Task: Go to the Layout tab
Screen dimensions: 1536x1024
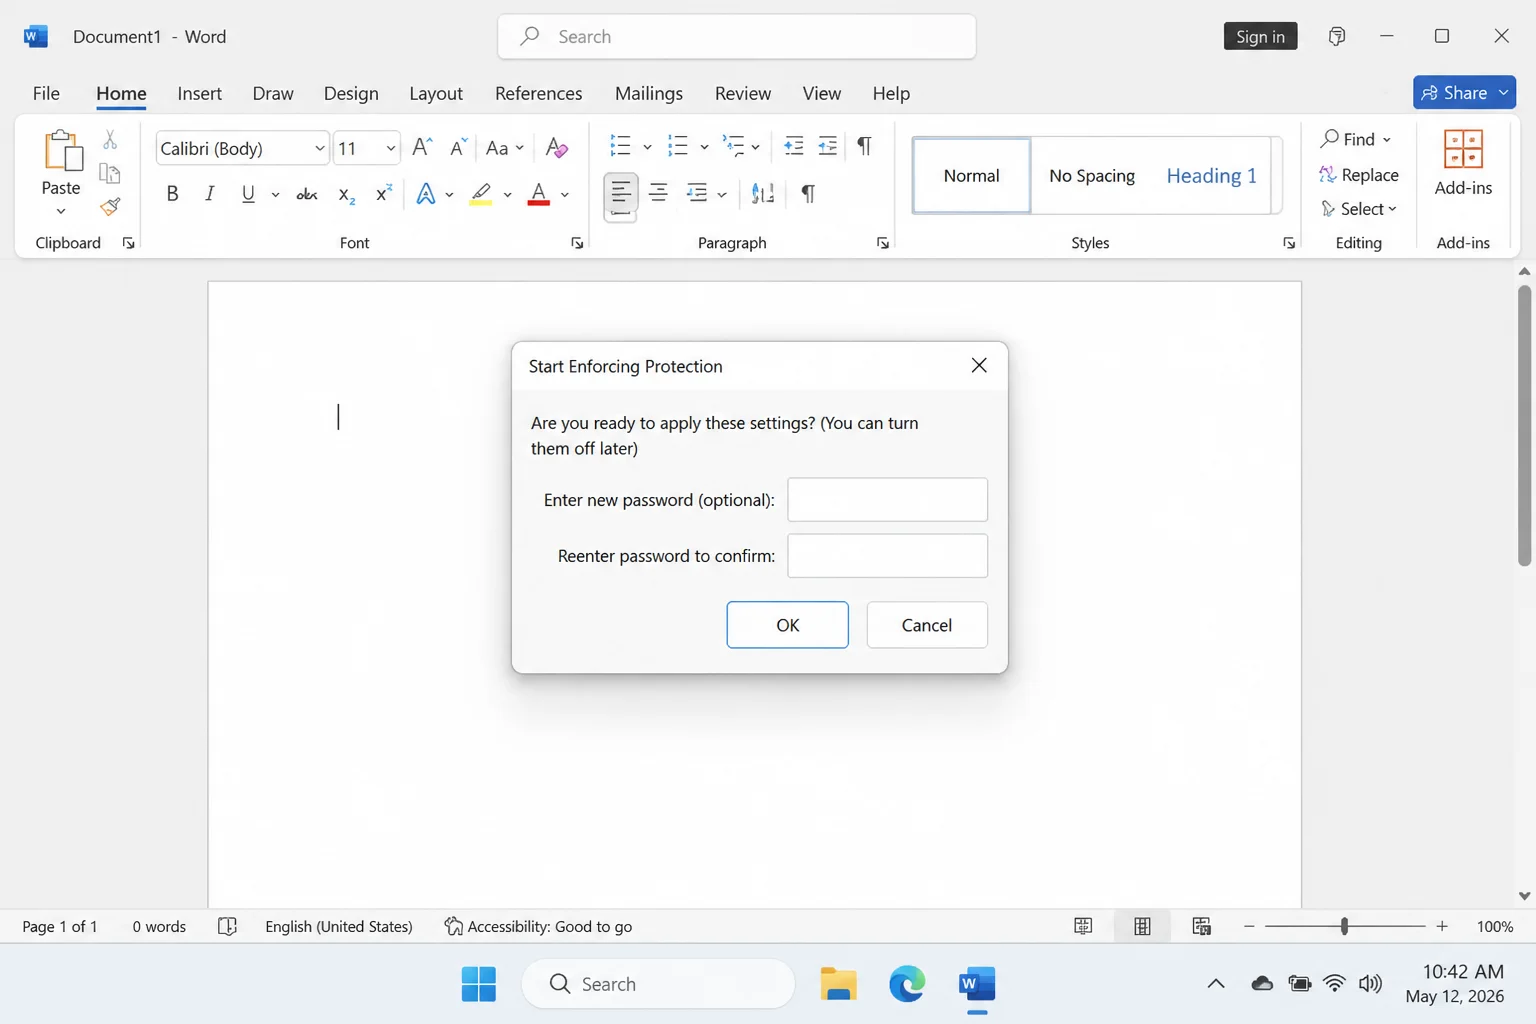Action: (436, 93)
